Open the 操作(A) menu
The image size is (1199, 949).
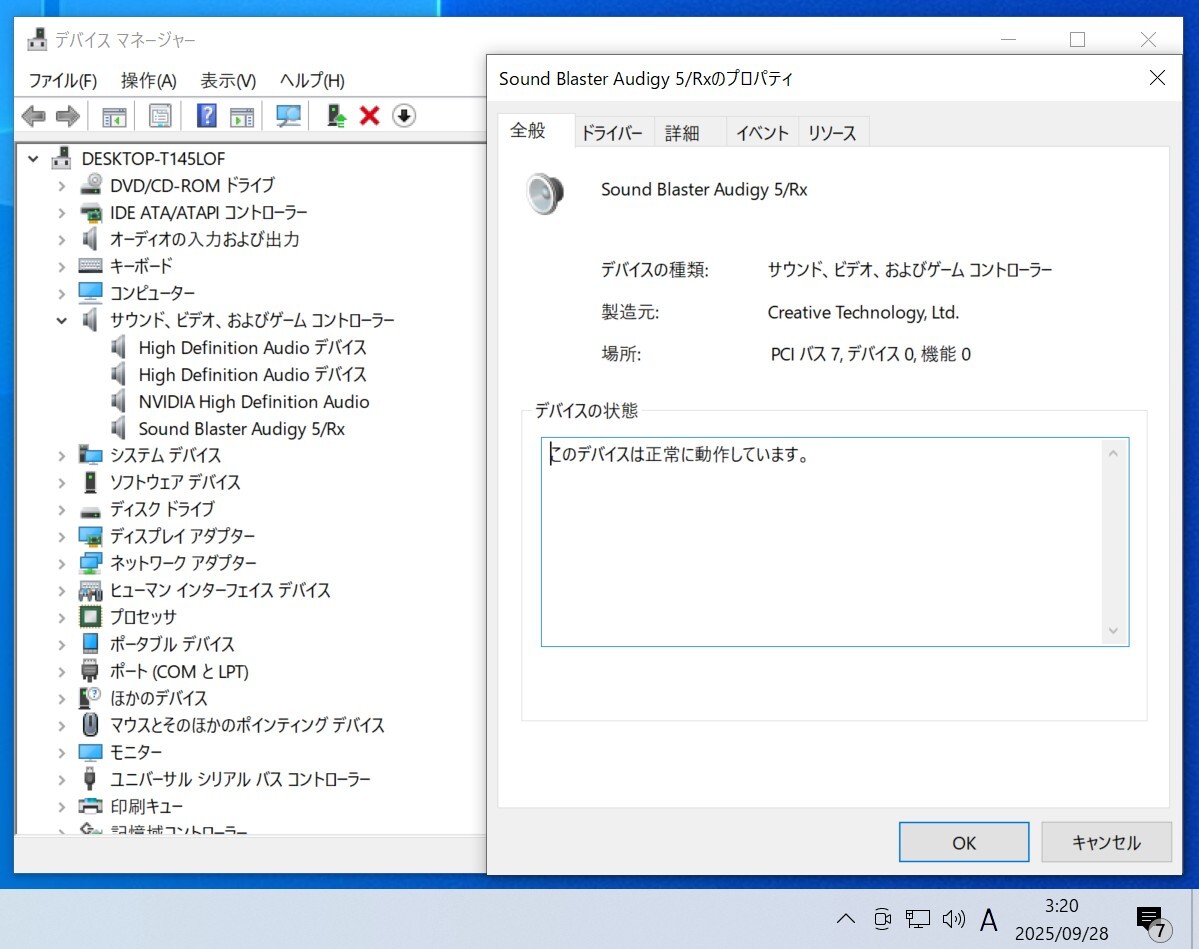pos(148,80)
